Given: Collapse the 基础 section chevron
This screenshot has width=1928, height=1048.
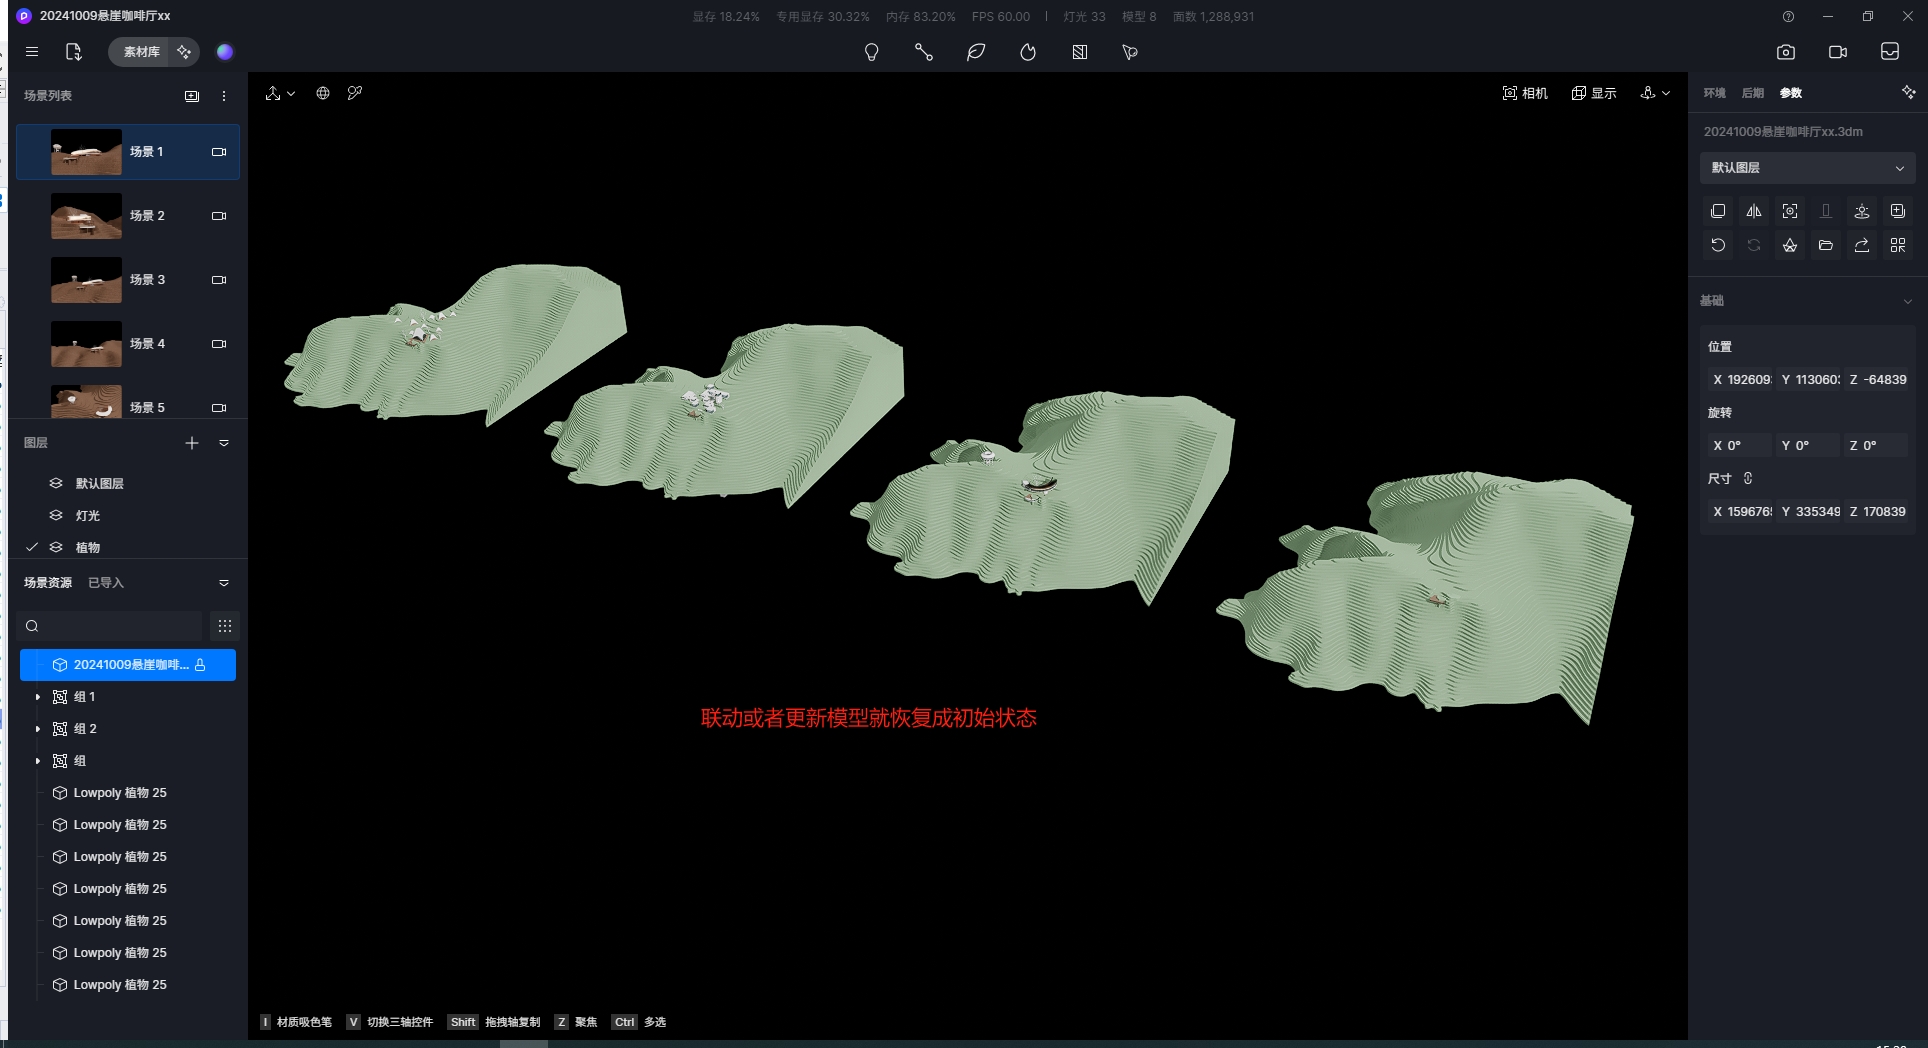Looking at the screenshot, I should [1907, 301].
